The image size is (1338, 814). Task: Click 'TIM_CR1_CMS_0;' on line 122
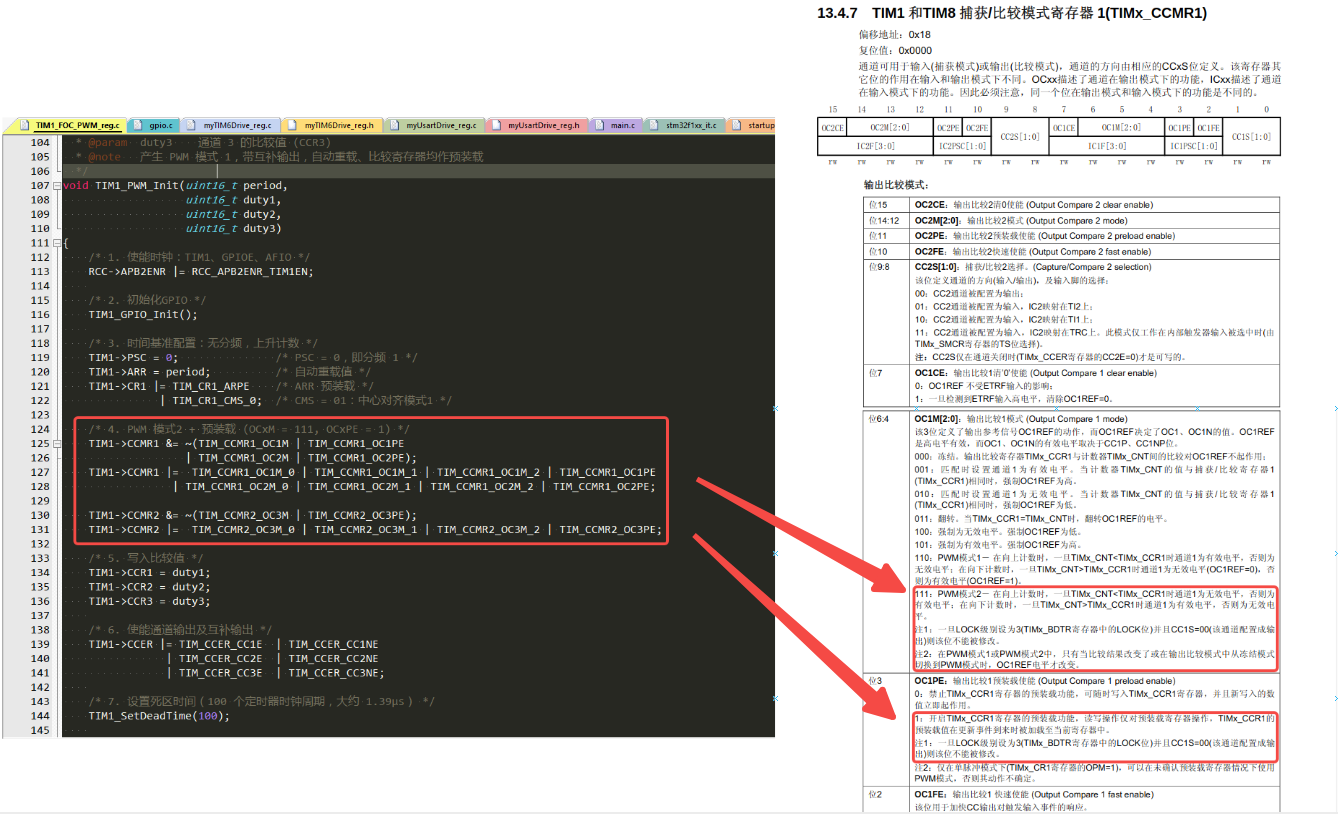click(x=217, y=400)
